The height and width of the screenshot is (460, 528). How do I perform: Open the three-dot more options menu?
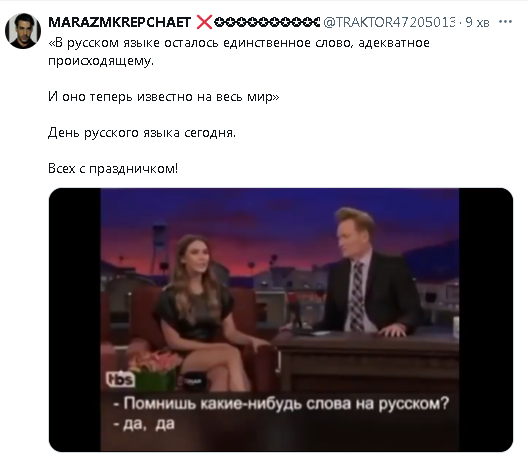tap(505, 22)
